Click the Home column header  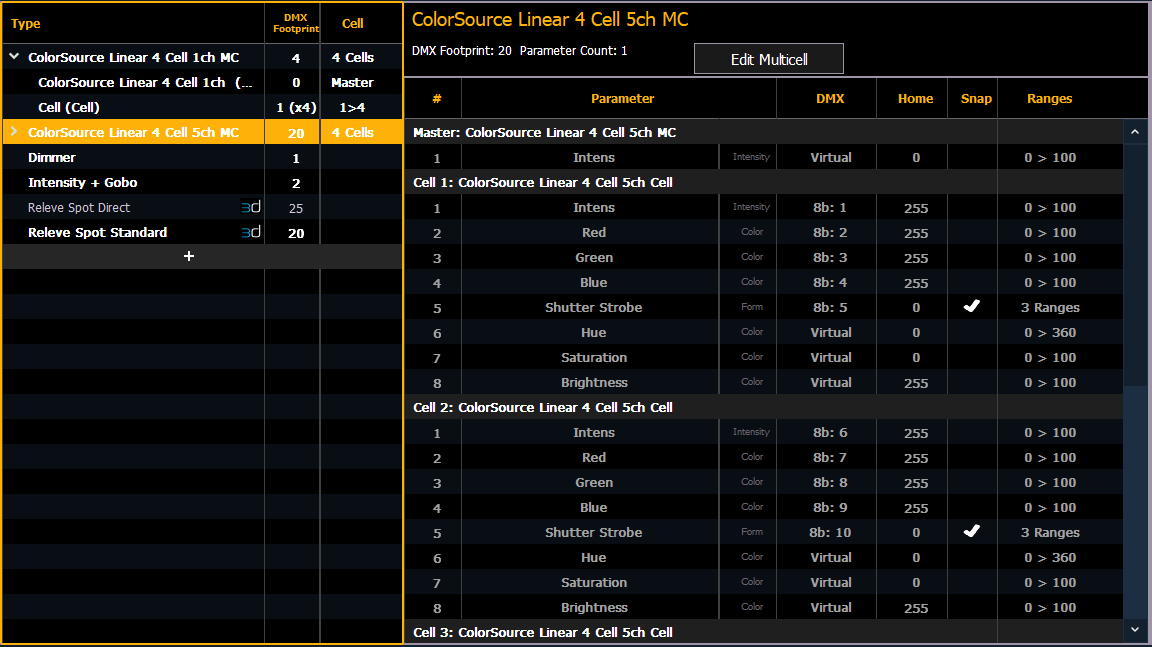point(915,98)
